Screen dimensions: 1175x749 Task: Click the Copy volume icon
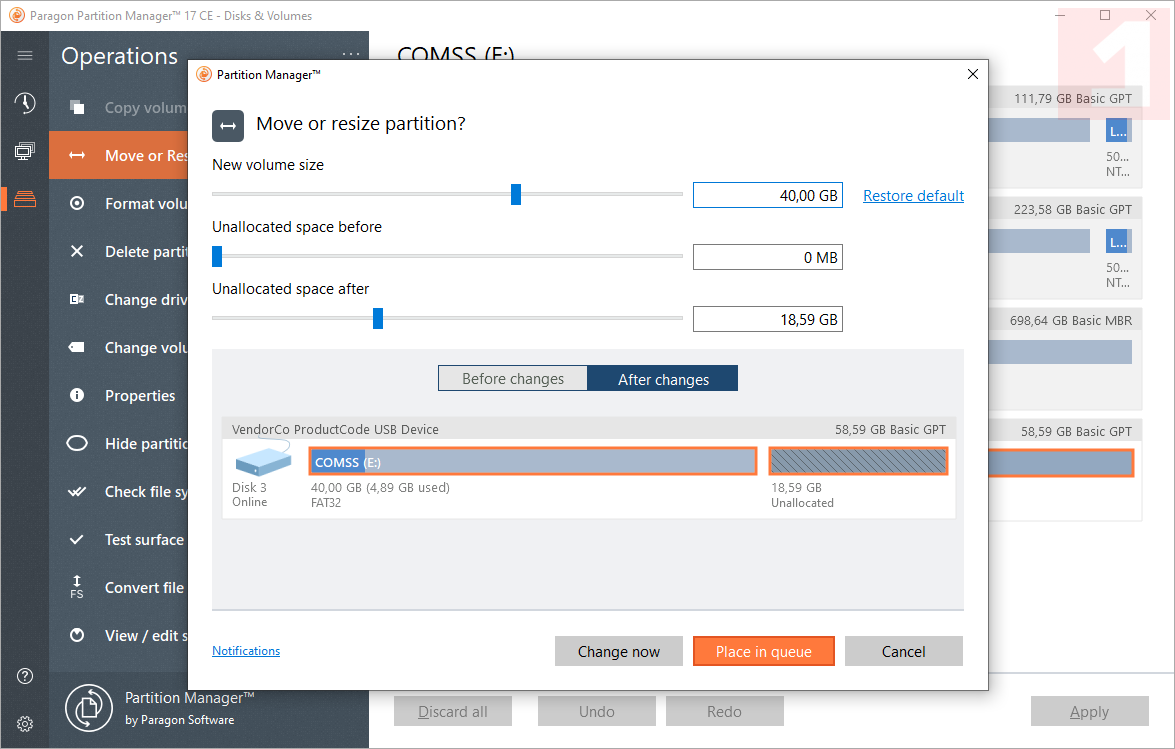tap(77, 107)
